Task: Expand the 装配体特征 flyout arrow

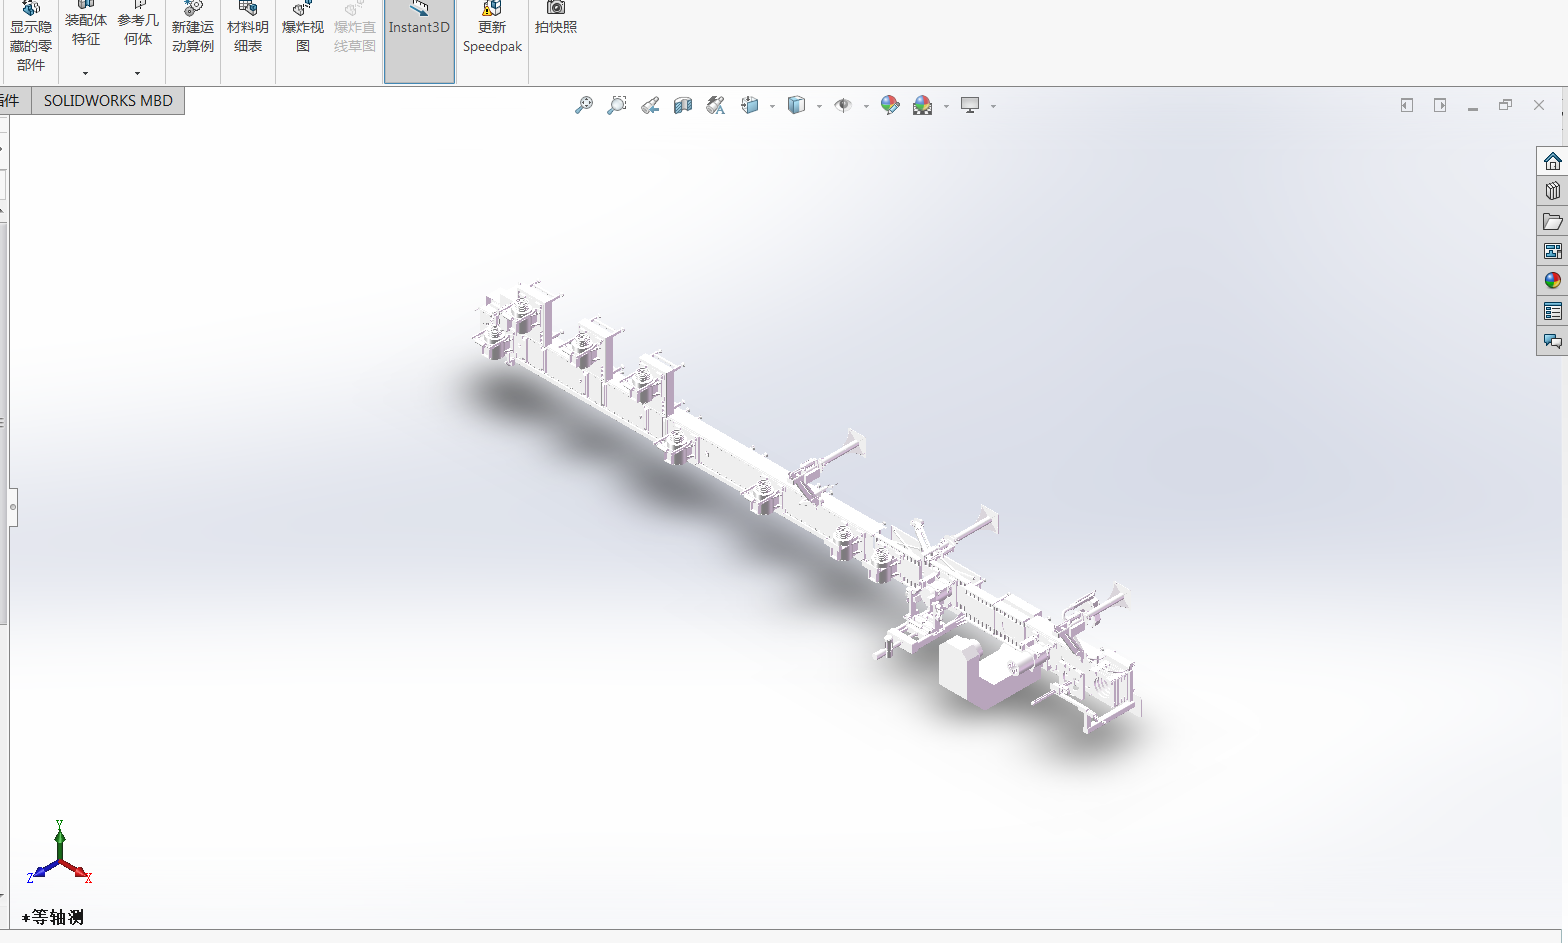Action: (86, 73)
